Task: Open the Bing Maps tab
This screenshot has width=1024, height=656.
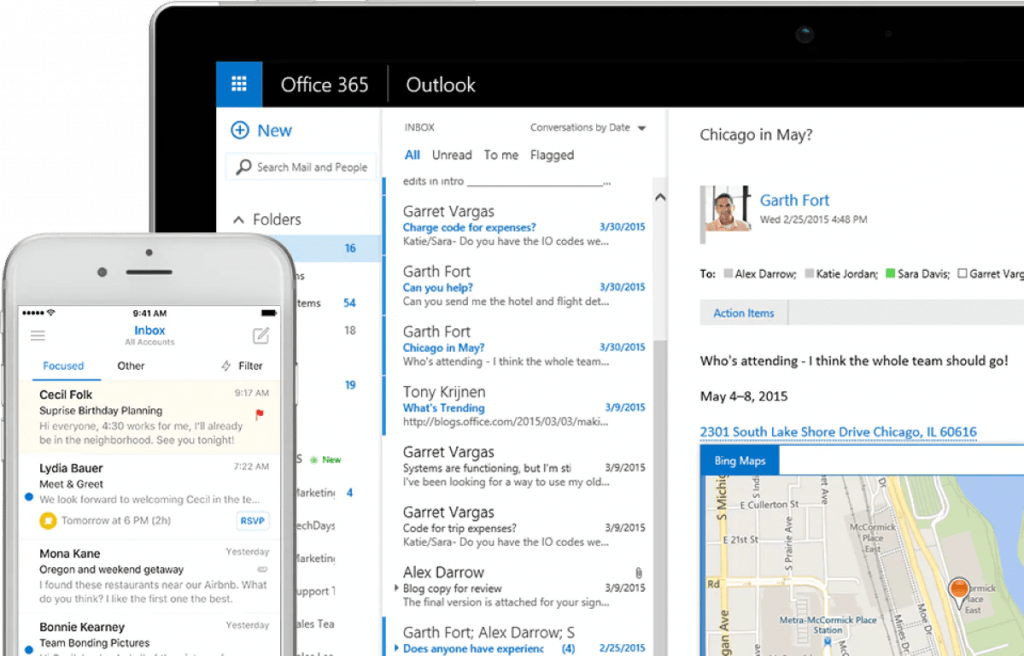Action: (740, 461)
